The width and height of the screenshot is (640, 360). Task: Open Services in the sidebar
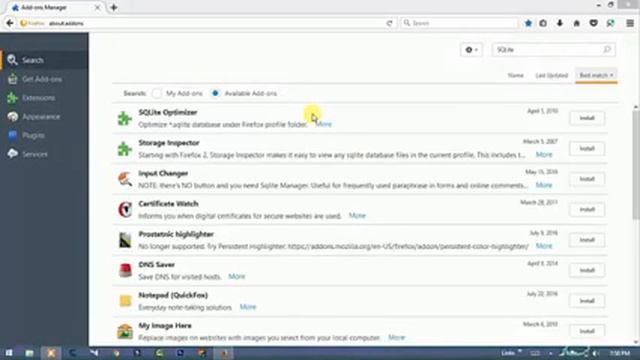(x=44, y=154)
